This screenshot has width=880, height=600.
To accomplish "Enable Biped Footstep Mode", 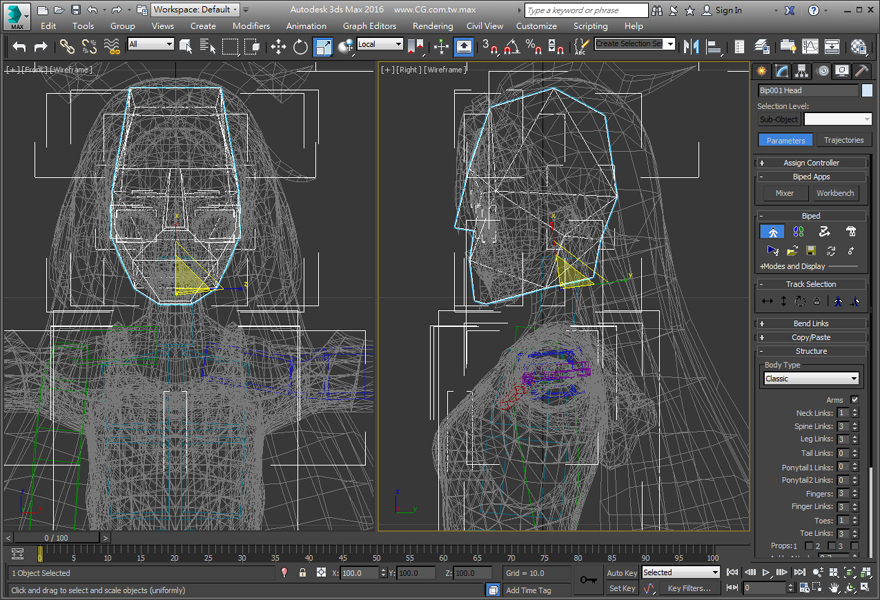I will coord(798,231).
